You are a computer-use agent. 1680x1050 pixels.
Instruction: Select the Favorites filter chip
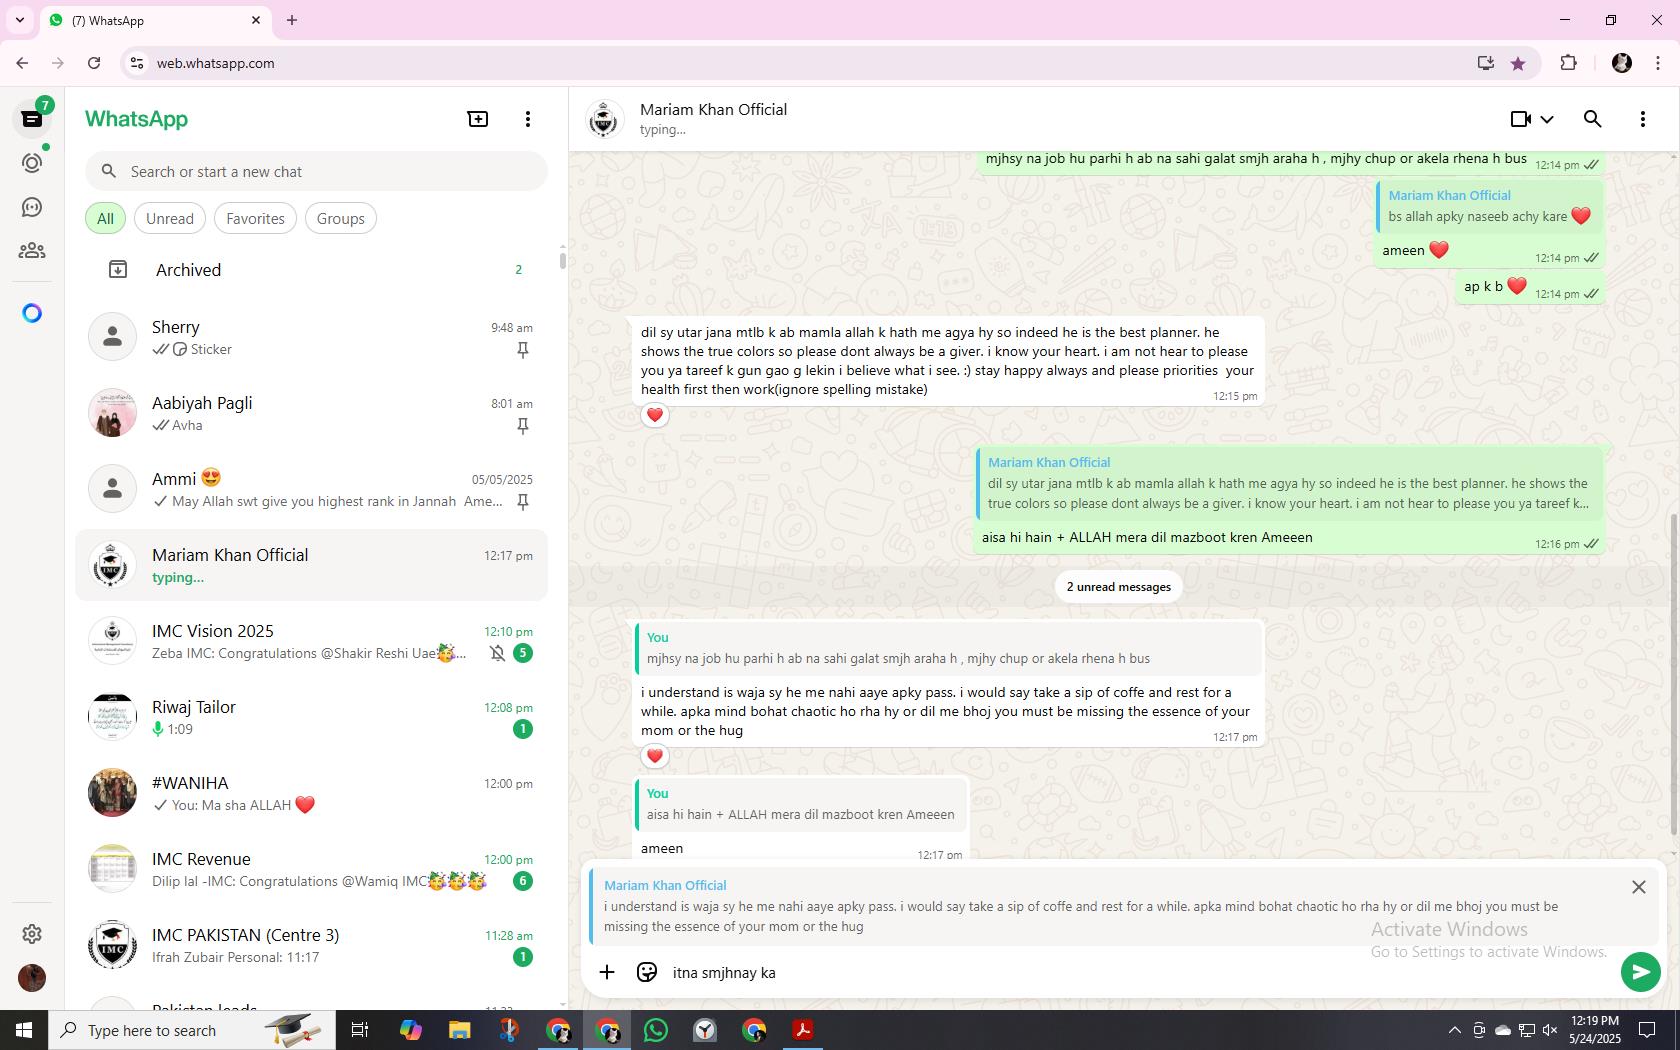tap(255, 218)
